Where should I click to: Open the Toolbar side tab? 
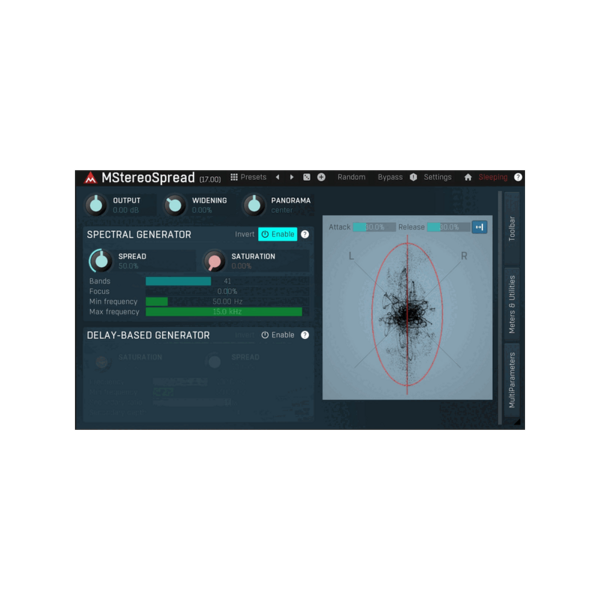coord(512,229)
